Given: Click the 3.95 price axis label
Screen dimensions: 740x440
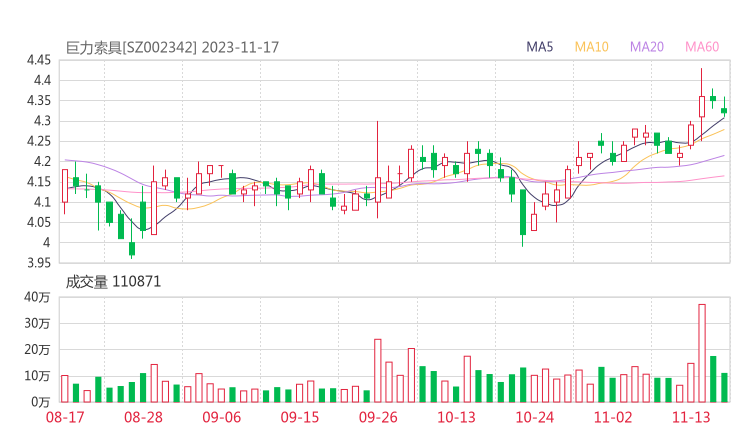Looking at the screenshot, I should point(40,263).
